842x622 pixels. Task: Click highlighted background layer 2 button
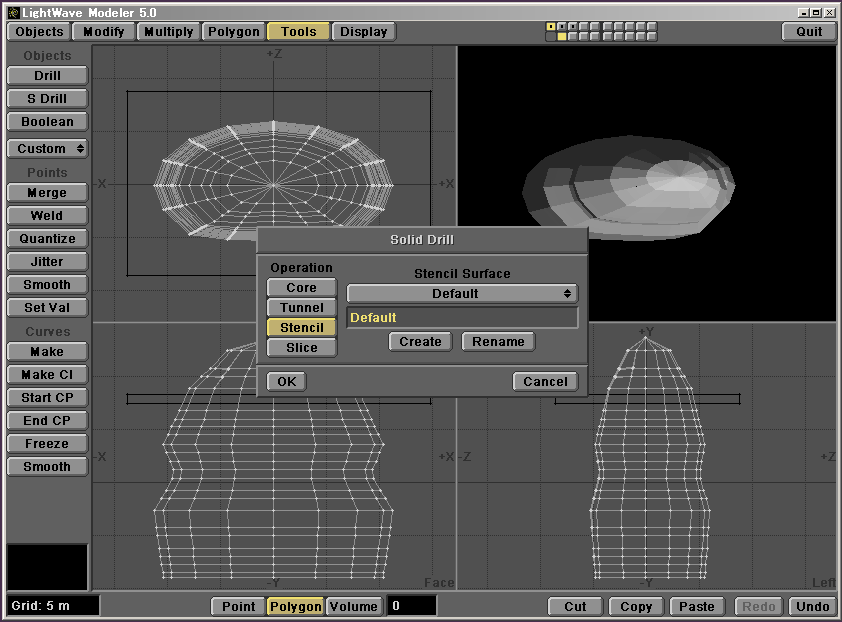click(562, 37)
